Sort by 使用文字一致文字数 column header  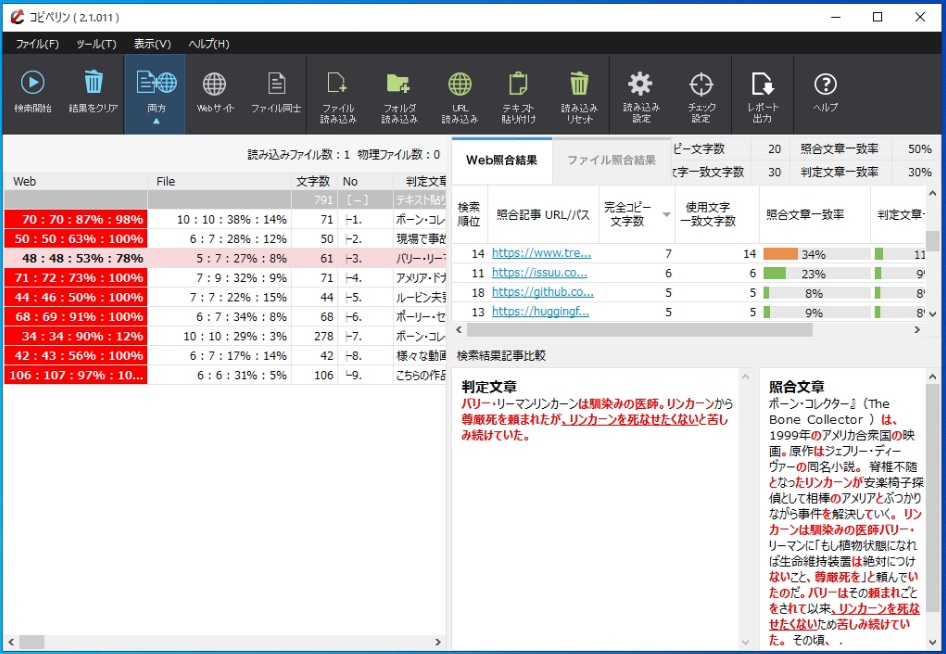[x=717, y=214]
